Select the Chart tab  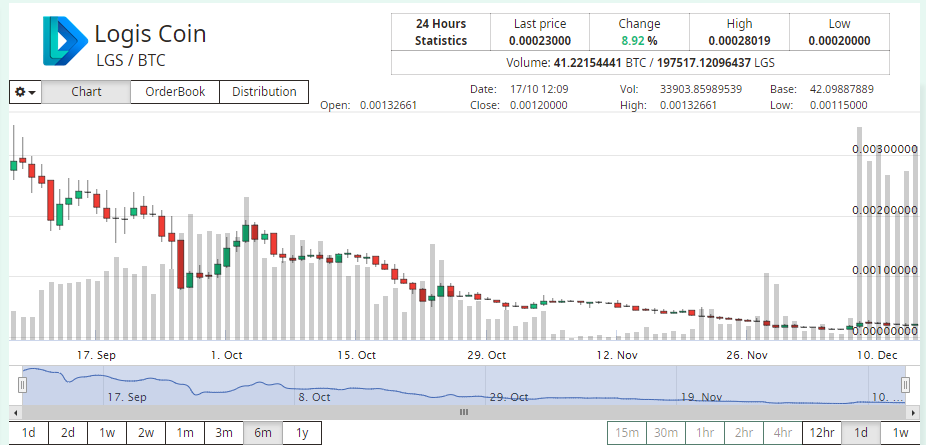87,92
